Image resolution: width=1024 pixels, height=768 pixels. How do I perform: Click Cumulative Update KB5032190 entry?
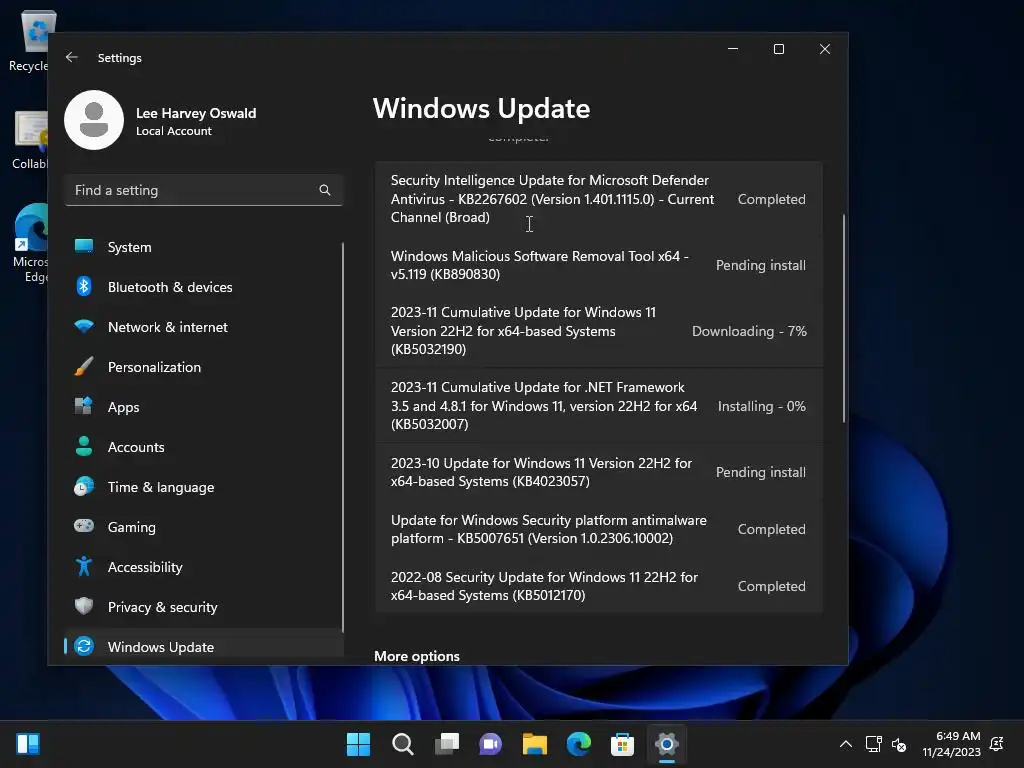[x=598, y=330]
